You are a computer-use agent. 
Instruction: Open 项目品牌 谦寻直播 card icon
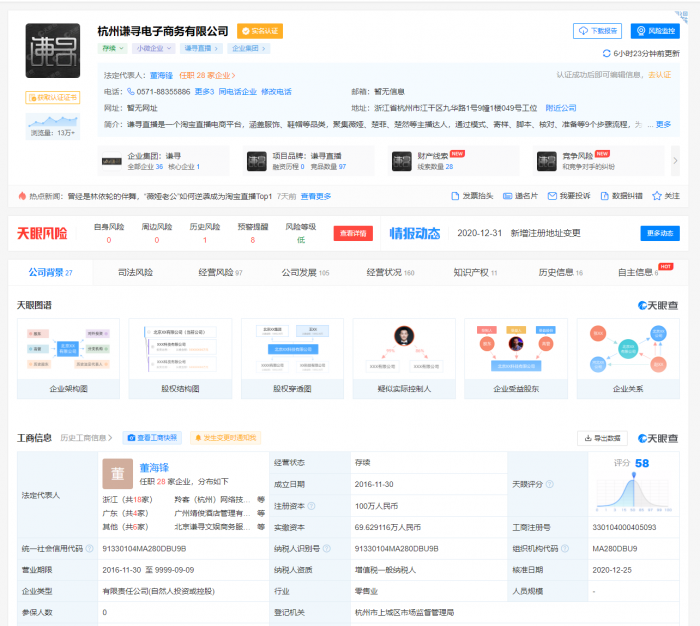257,161
